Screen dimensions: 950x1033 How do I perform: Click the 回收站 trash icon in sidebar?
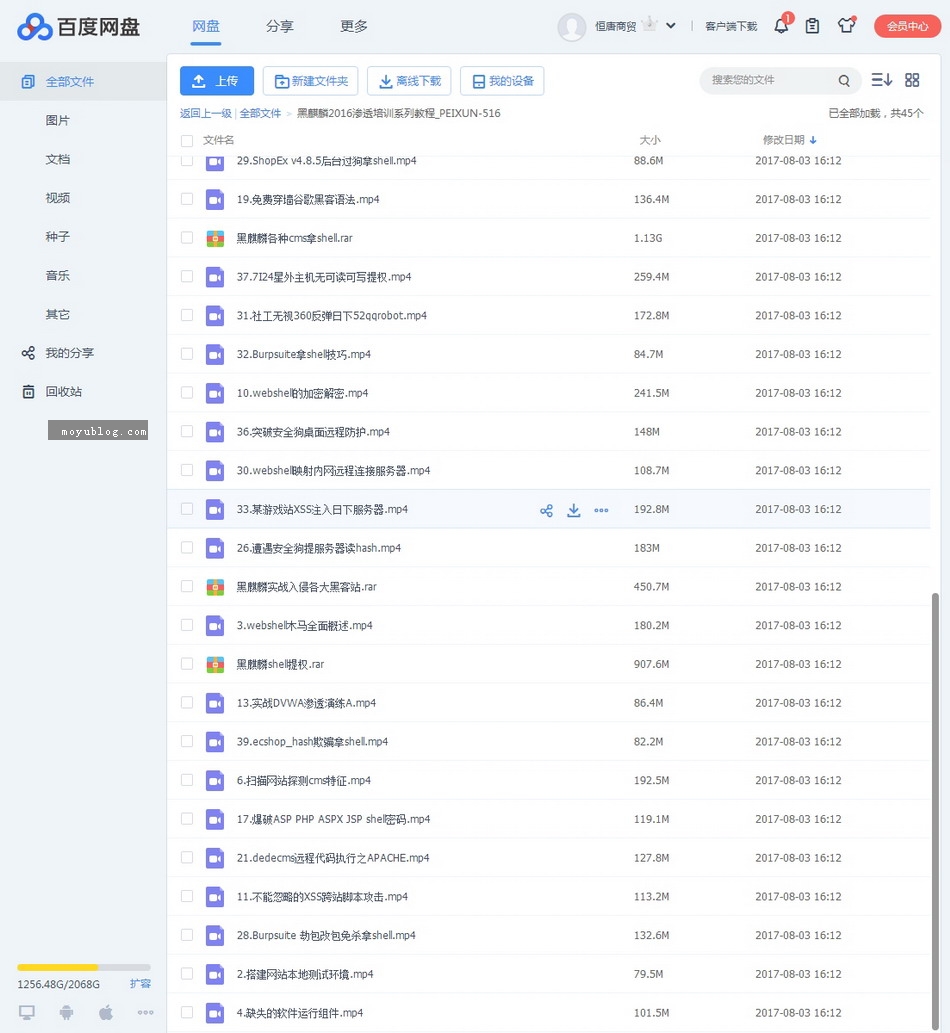click(28, 392)
